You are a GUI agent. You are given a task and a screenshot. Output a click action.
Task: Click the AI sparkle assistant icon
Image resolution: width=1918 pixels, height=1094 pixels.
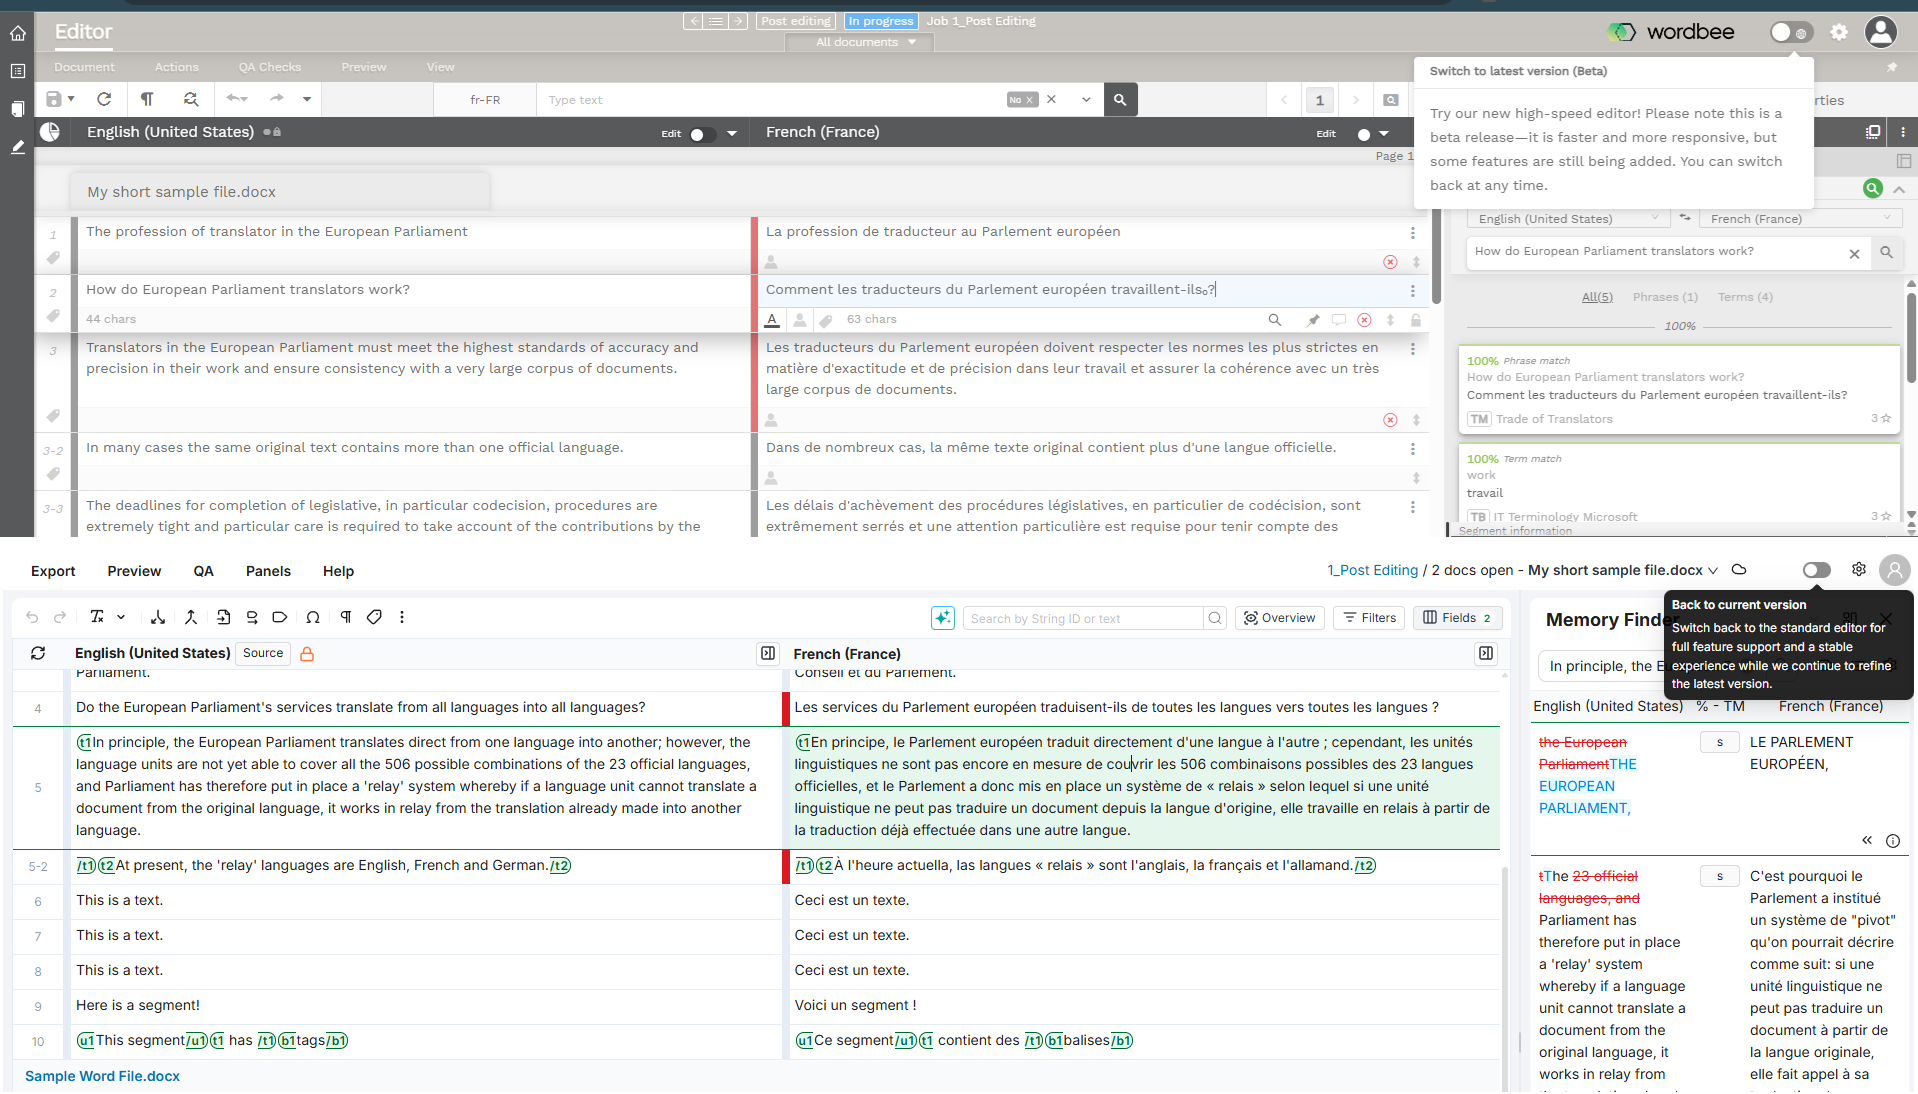click(942, 618)
